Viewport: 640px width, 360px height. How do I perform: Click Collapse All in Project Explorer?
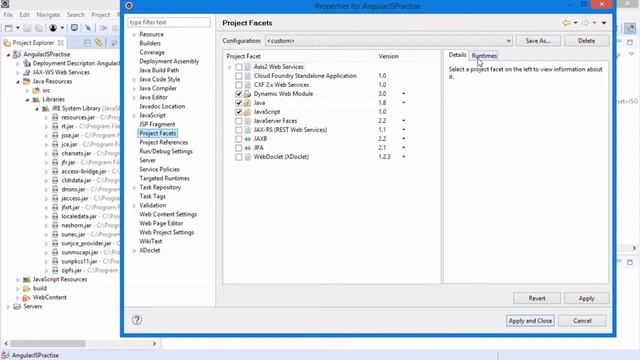87,43
